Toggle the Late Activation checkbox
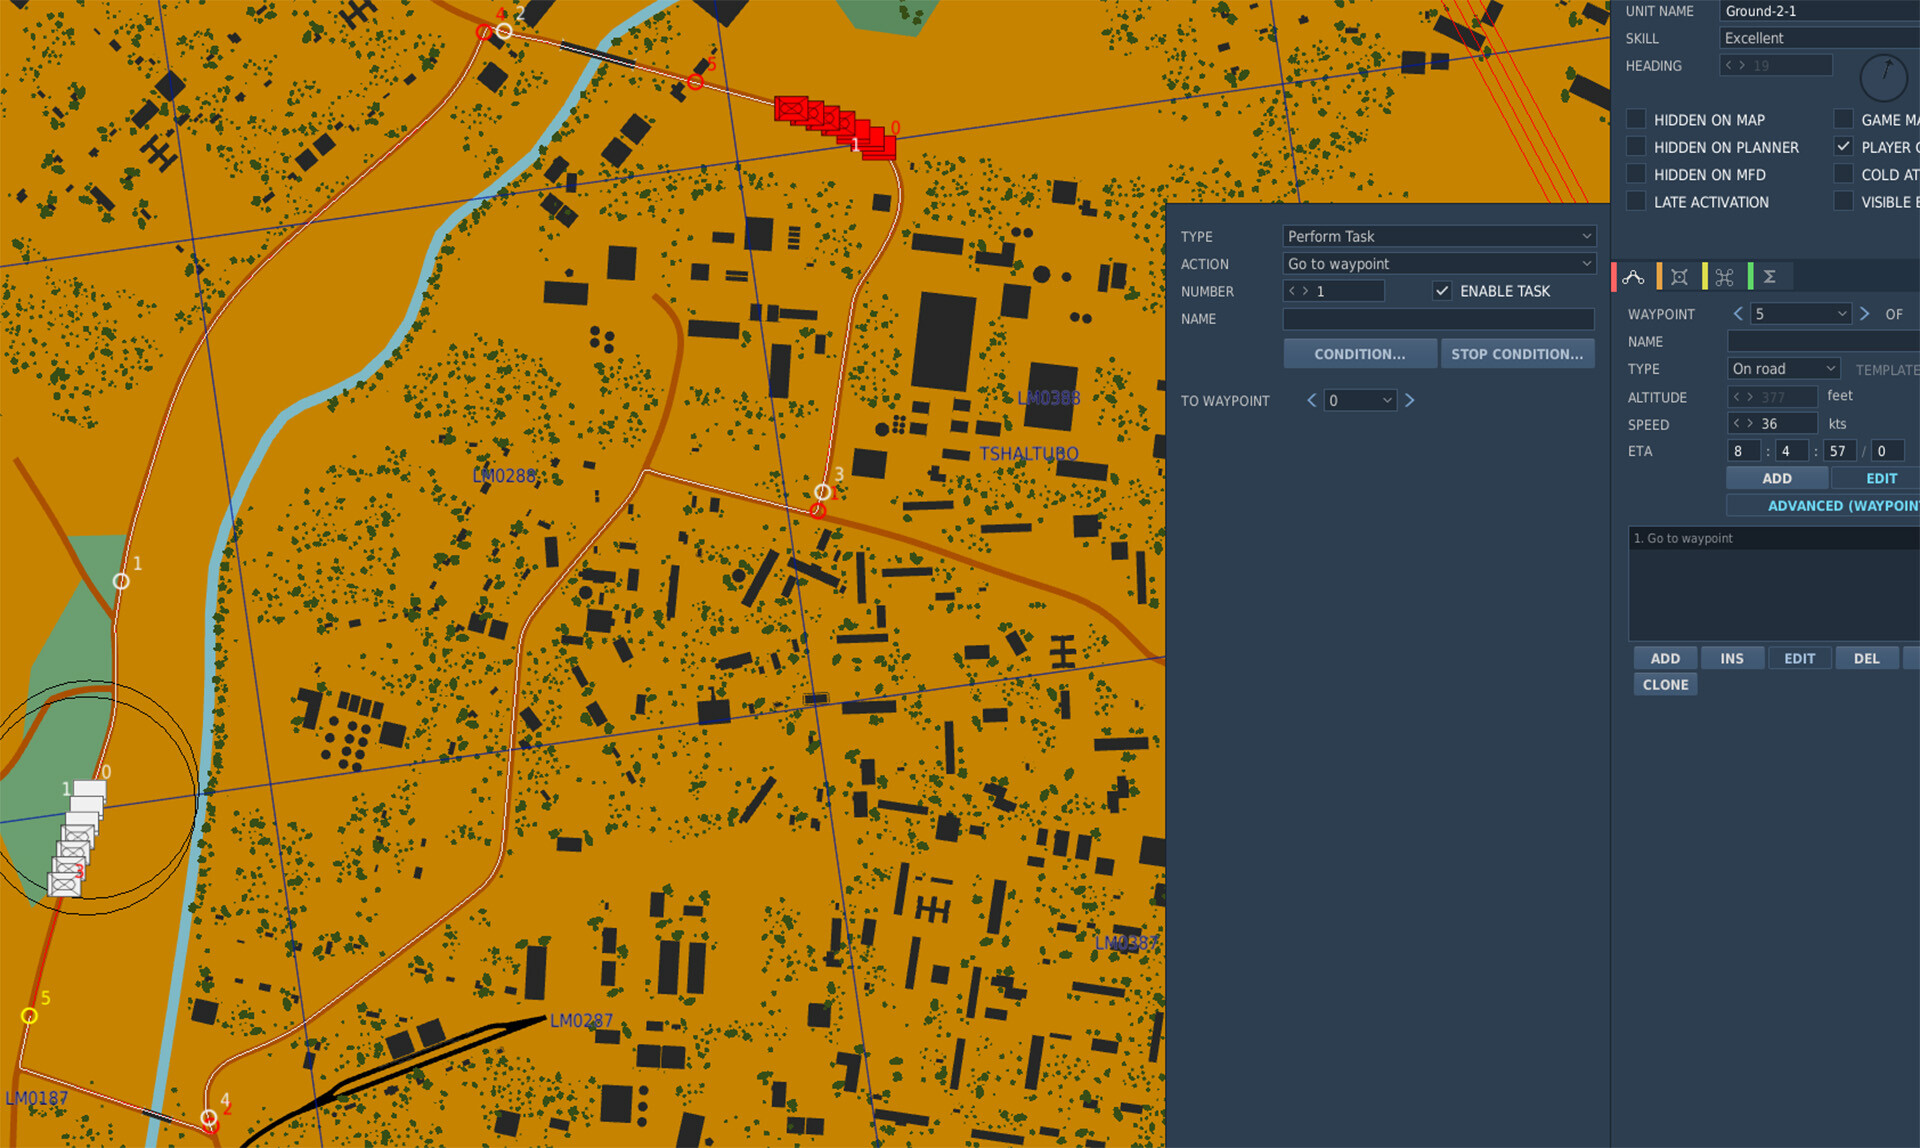This screenshot has width=1920, height=1148. tap(1636, 201)
